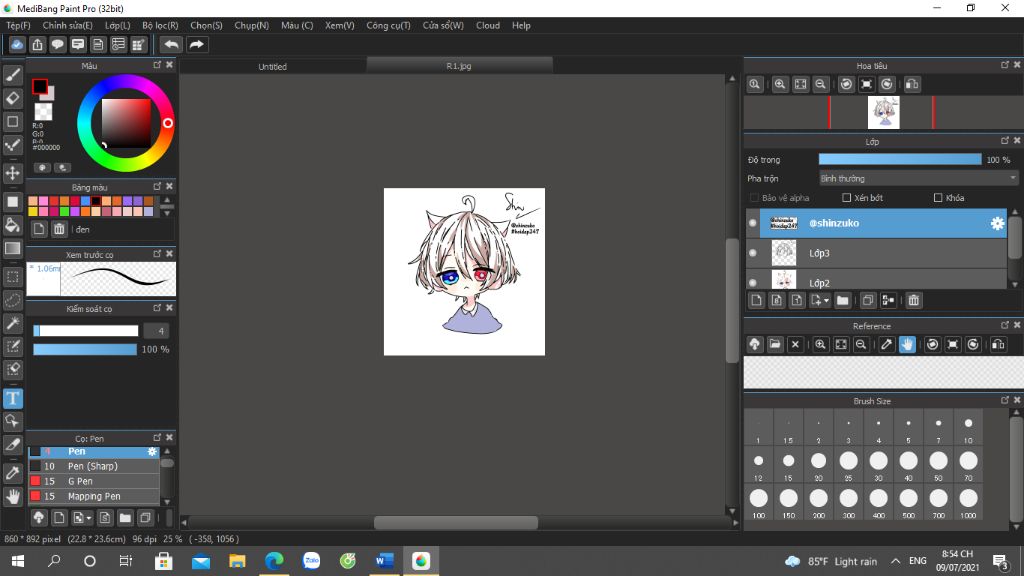Delete color from palette
Image resolution: width=1024 pixels, height=576 pixels.
click(59, 229)
